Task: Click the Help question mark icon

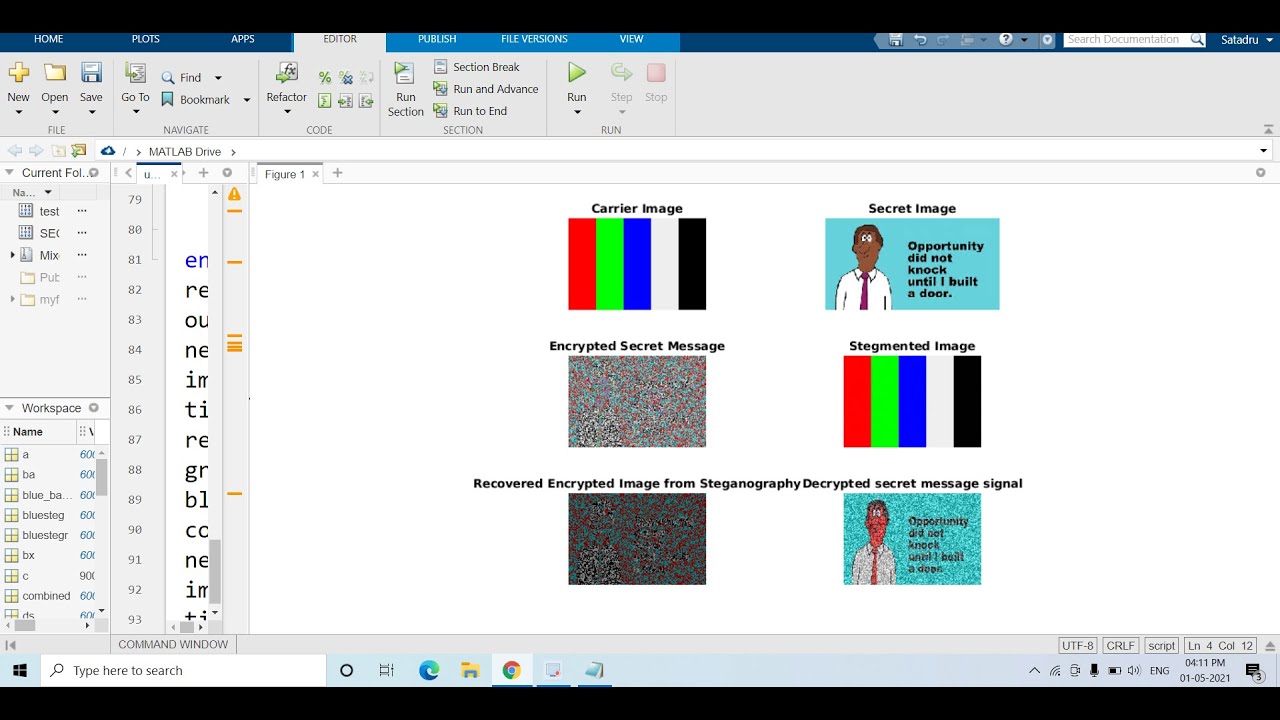Action: click(x=1006, y=40)
